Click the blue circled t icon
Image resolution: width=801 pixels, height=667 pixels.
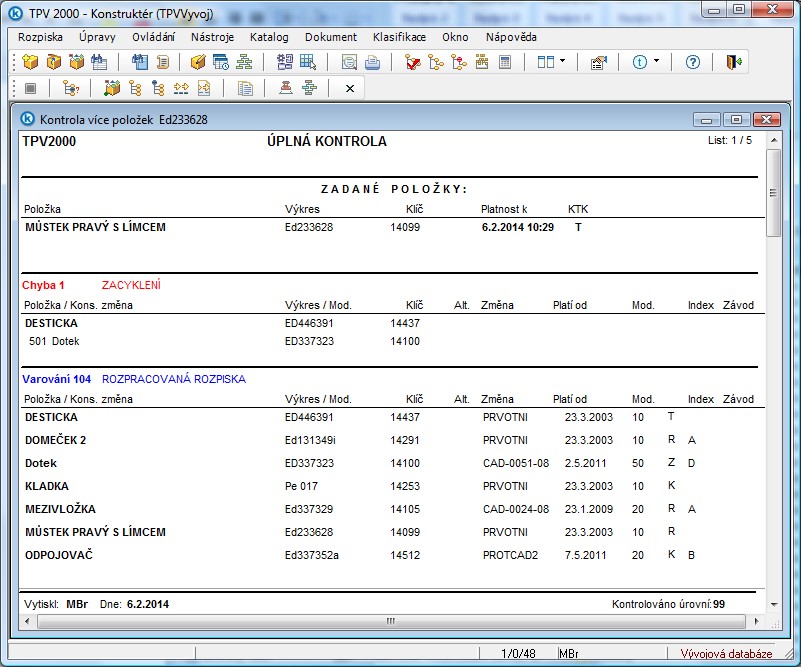pos(640,62)
